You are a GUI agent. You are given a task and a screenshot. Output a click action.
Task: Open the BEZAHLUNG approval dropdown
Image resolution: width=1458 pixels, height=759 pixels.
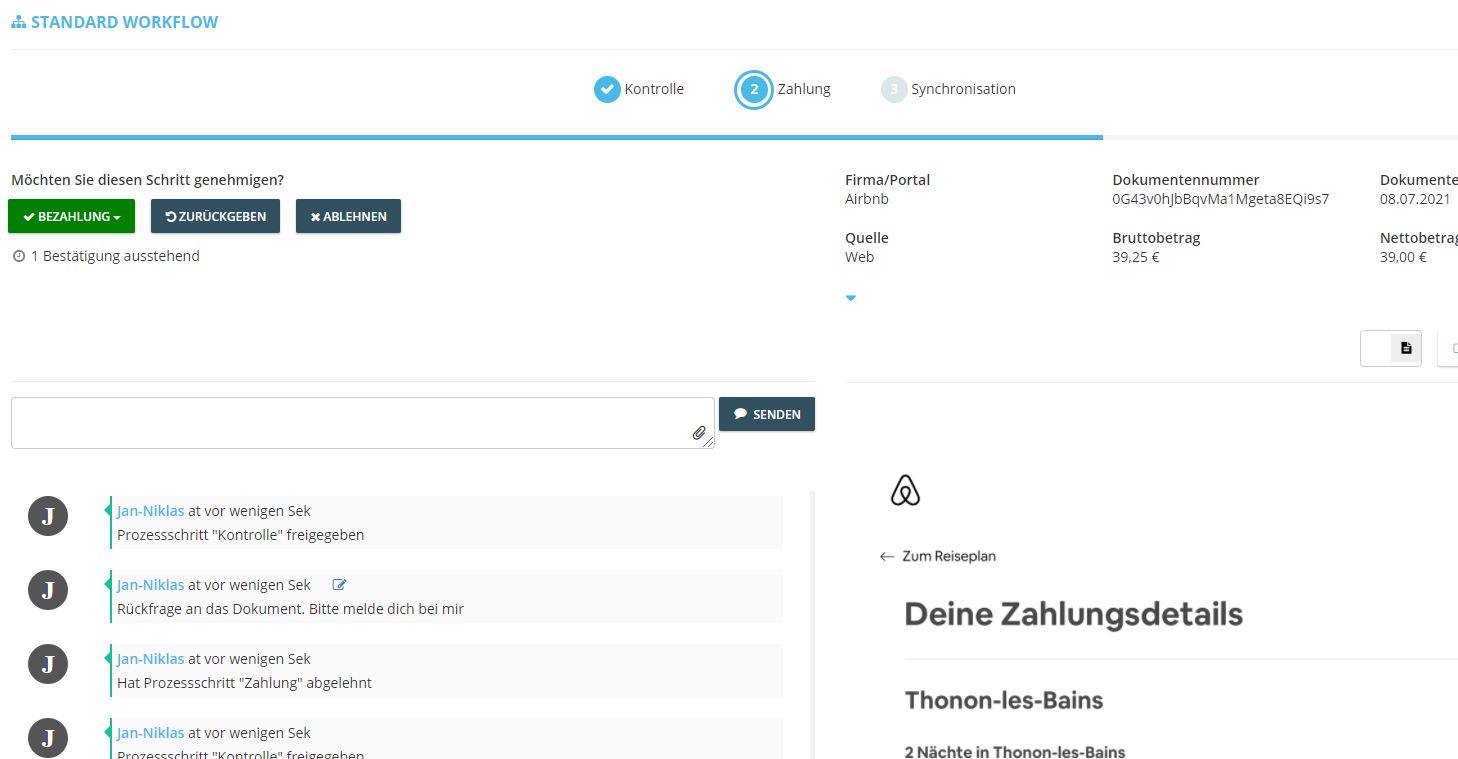(x=71, y=216)
